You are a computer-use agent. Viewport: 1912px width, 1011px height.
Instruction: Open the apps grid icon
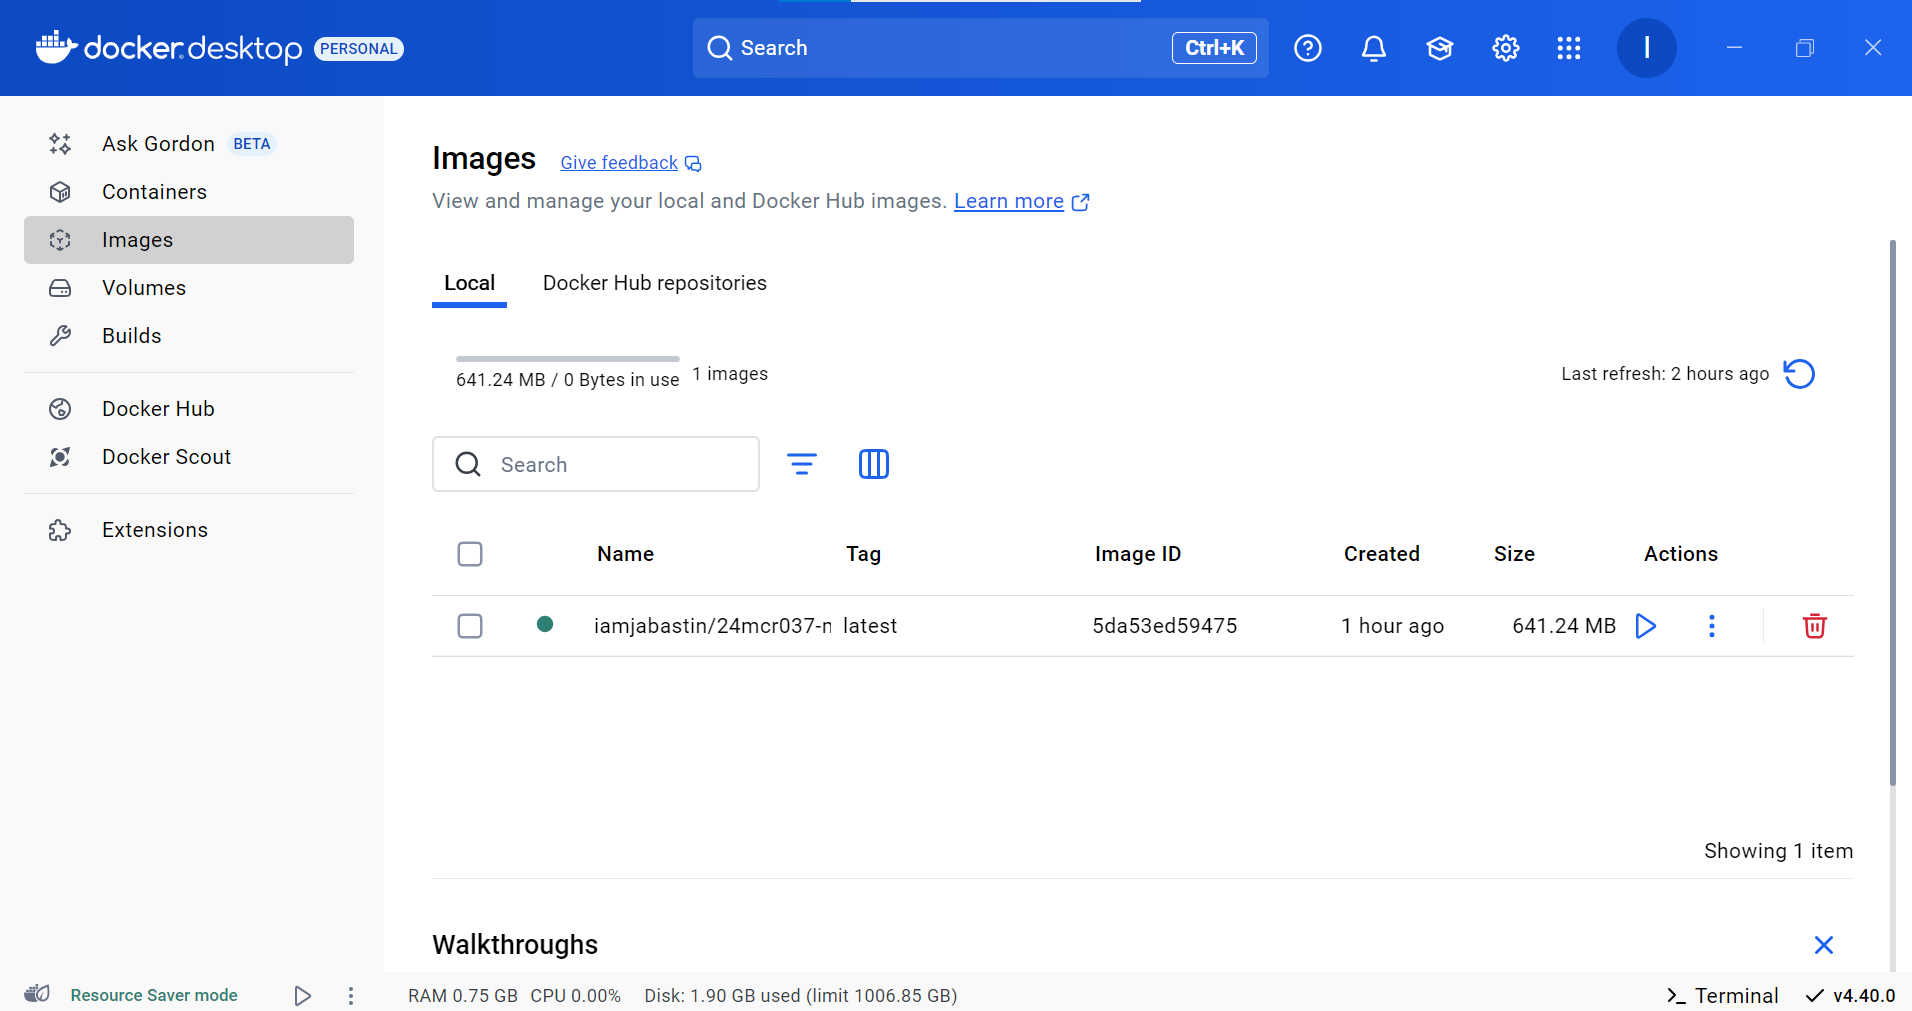click(x=1569, y=48)
